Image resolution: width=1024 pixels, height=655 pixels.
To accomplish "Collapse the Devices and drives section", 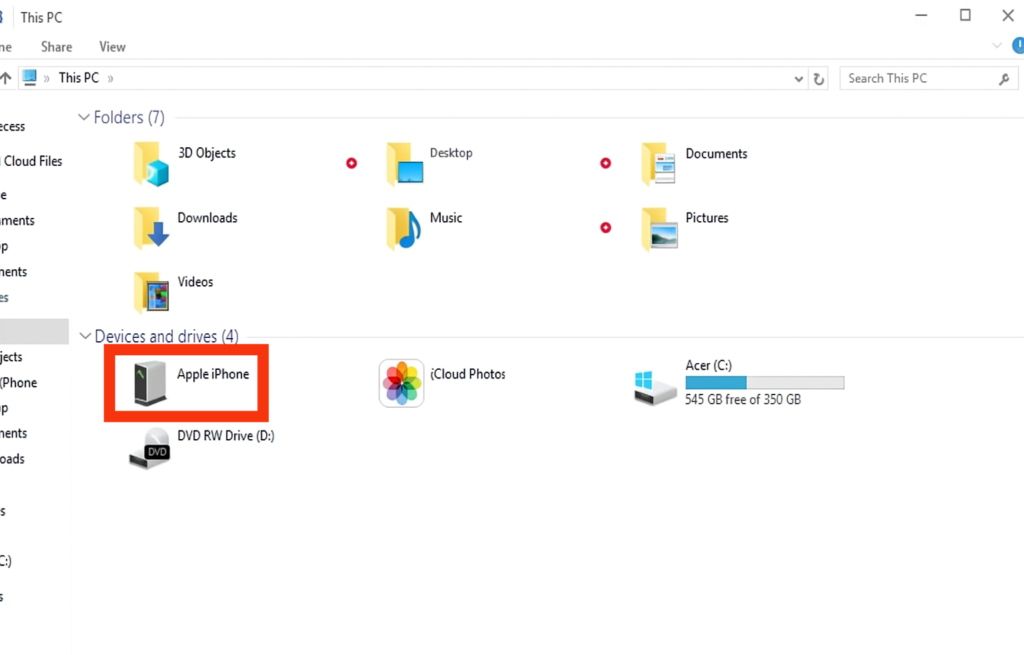I will 84,337.
